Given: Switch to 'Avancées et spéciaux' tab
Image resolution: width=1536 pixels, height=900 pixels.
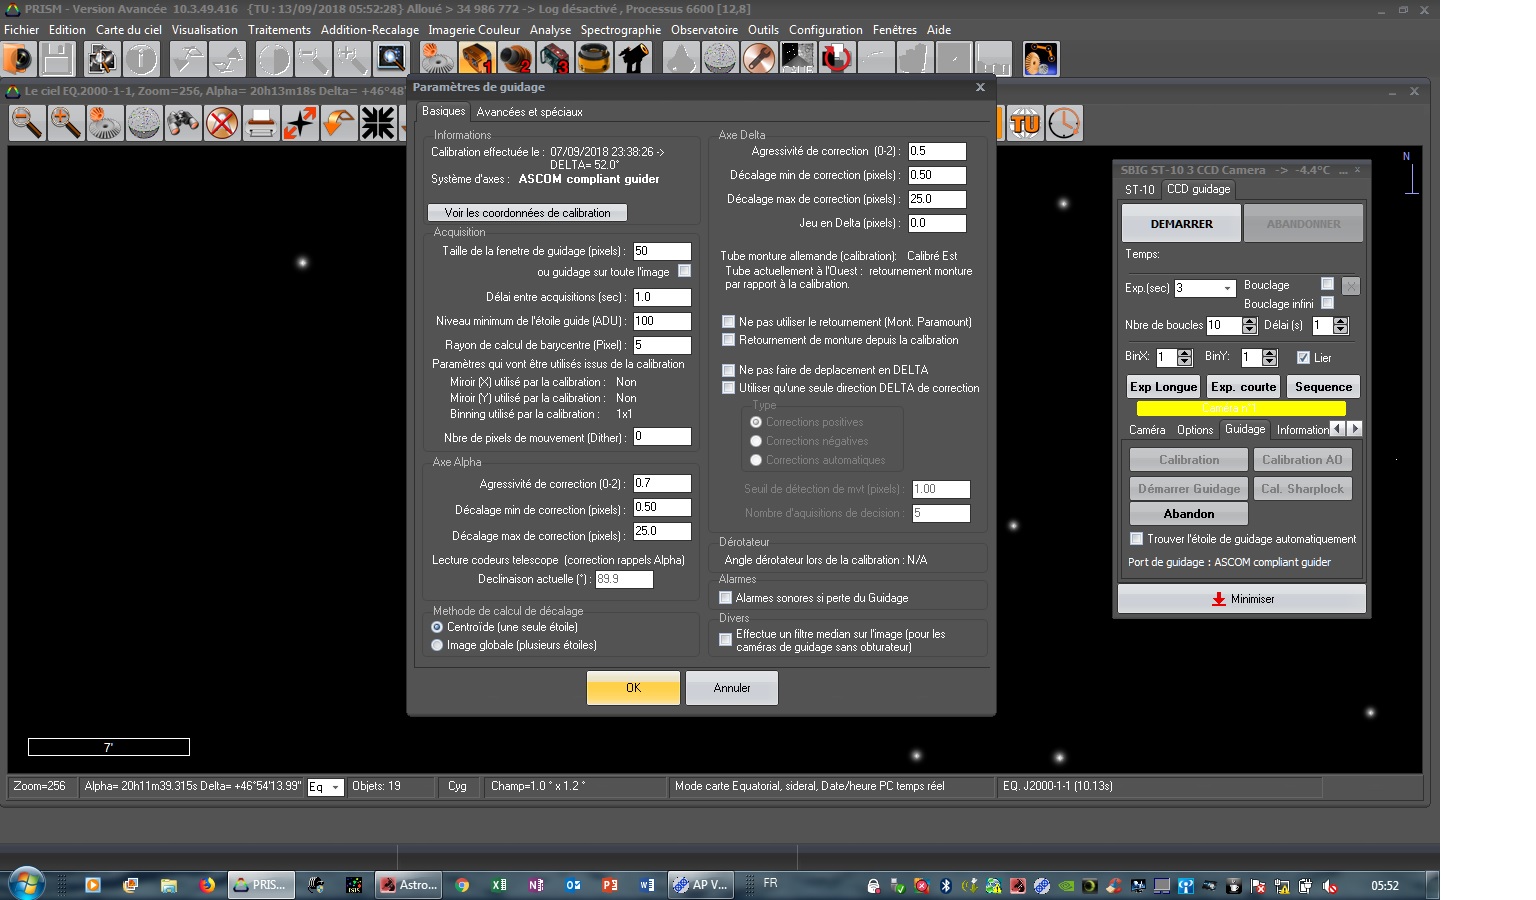Looking at the screenshot, I should 529,112.
